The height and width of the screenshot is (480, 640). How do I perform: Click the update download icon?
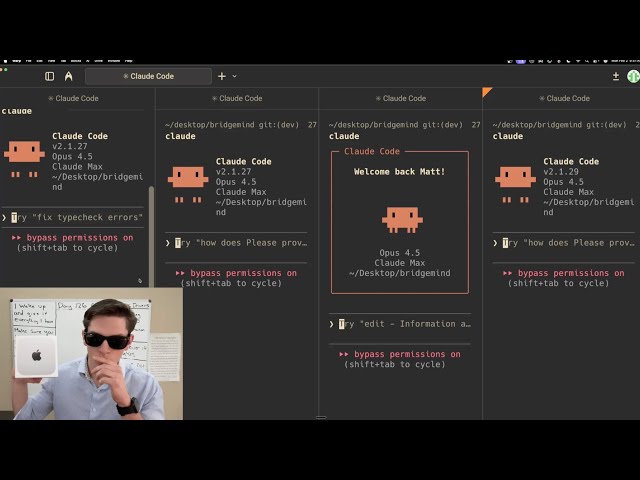616,76
